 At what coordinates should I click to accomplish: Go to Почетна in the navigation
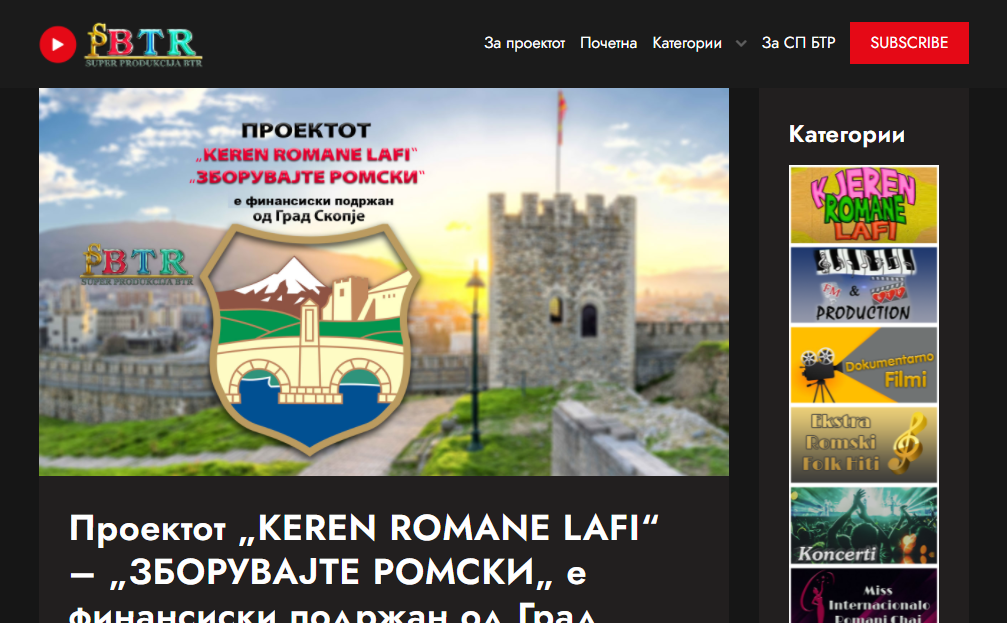pos(608,43)
